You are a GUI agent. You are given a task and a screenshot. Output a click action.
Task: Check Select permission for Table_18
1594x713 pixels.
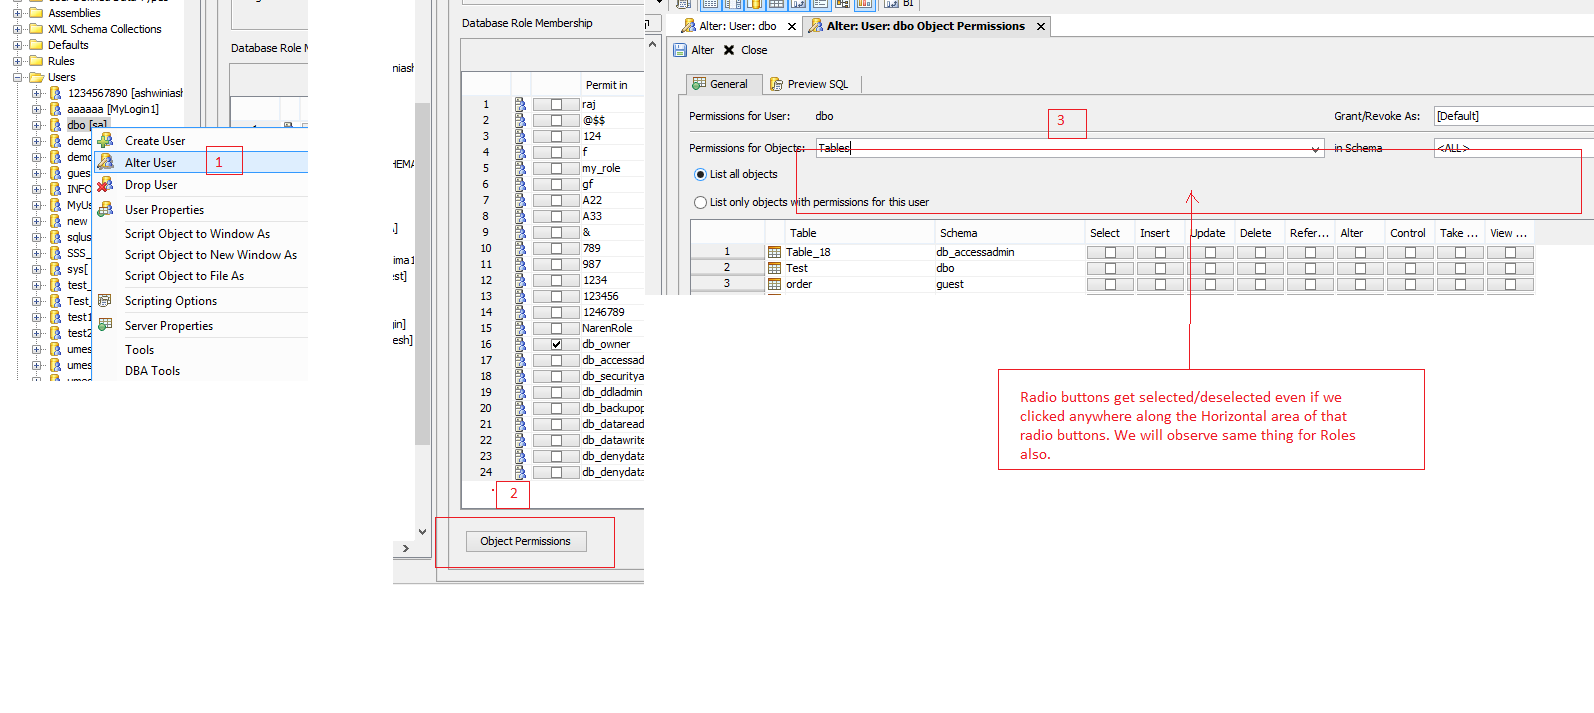click(1110, 252)
